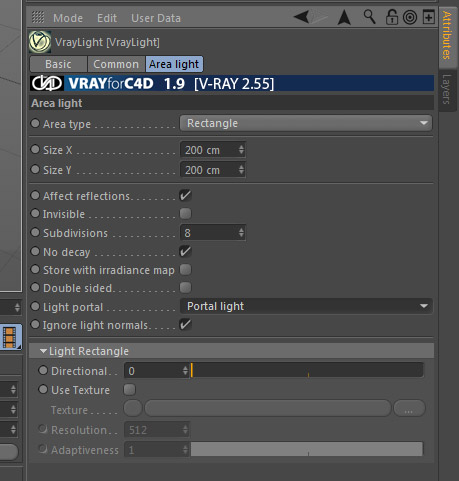Uncheck Affect reflections checkbox

(185, 195)
